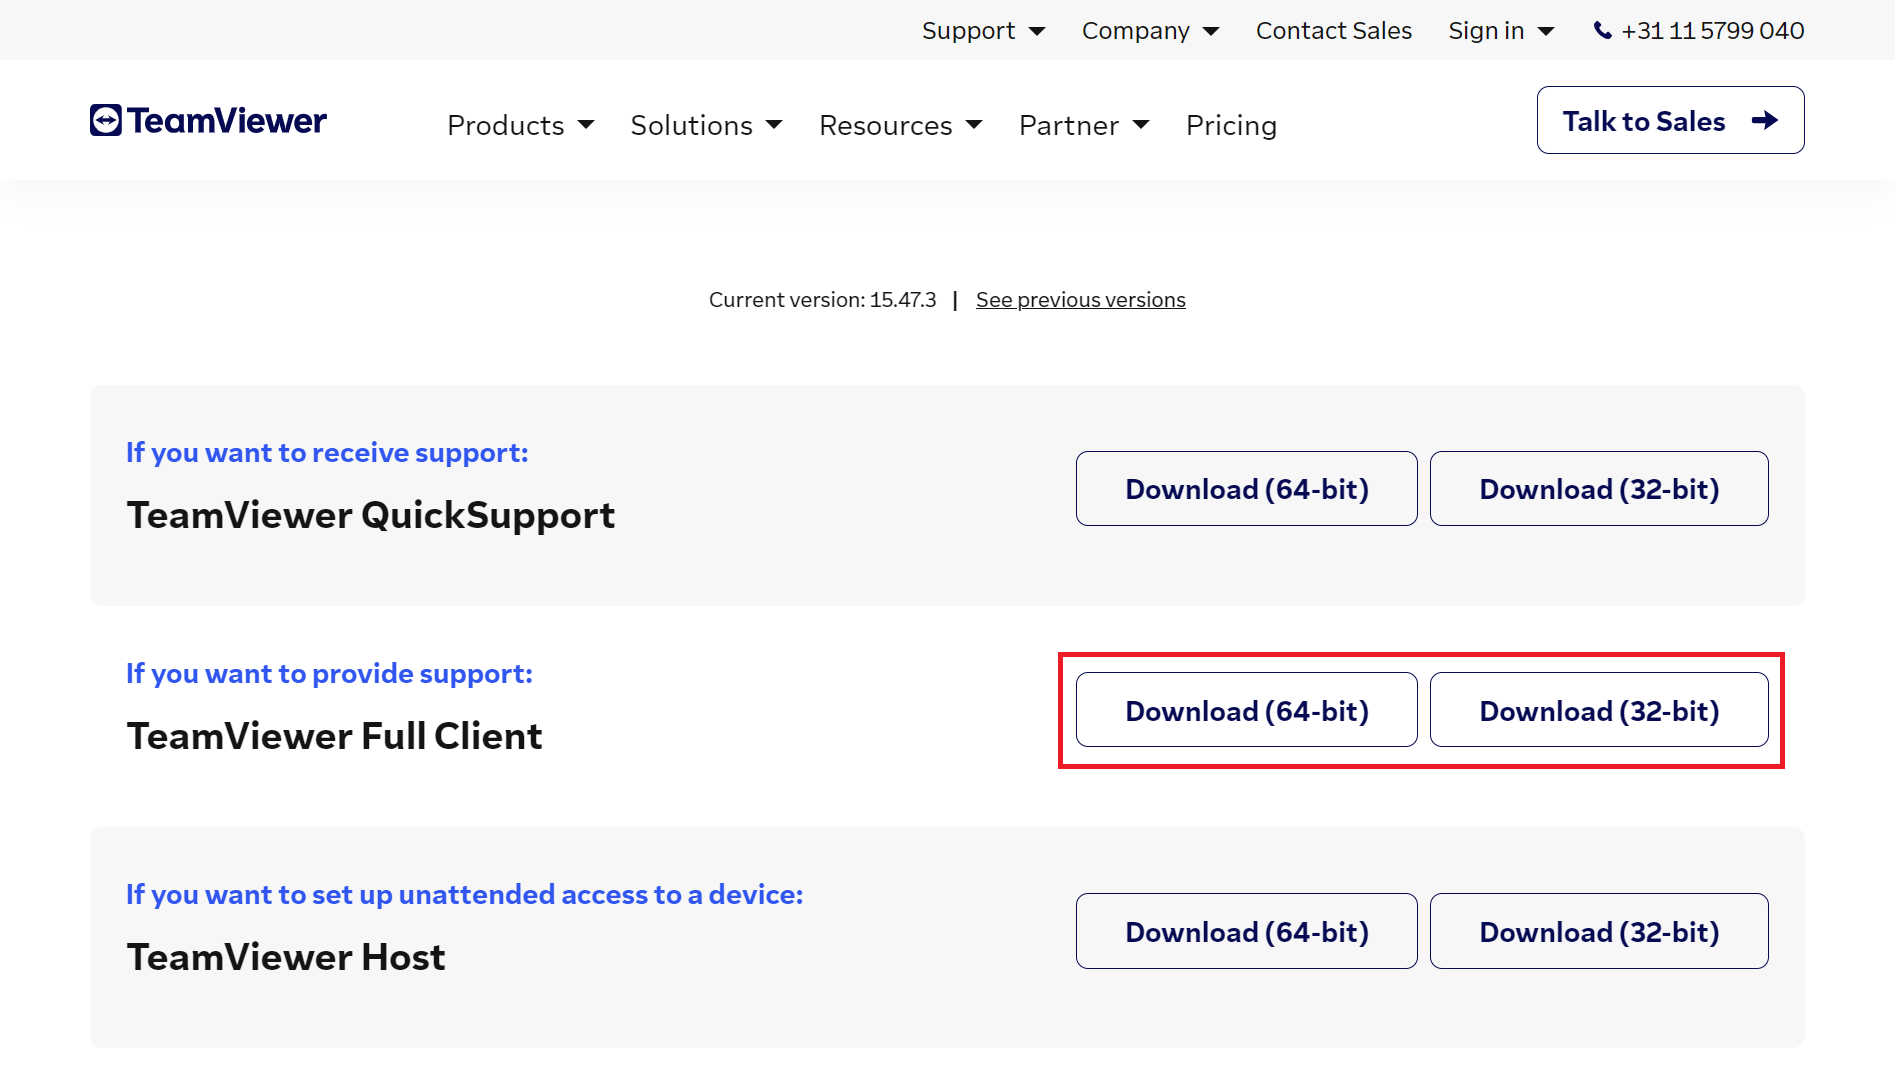This screenshot has height=1080, width=1895.
Task: Expand the Products menu arrow
Action: tap(586, 125)
